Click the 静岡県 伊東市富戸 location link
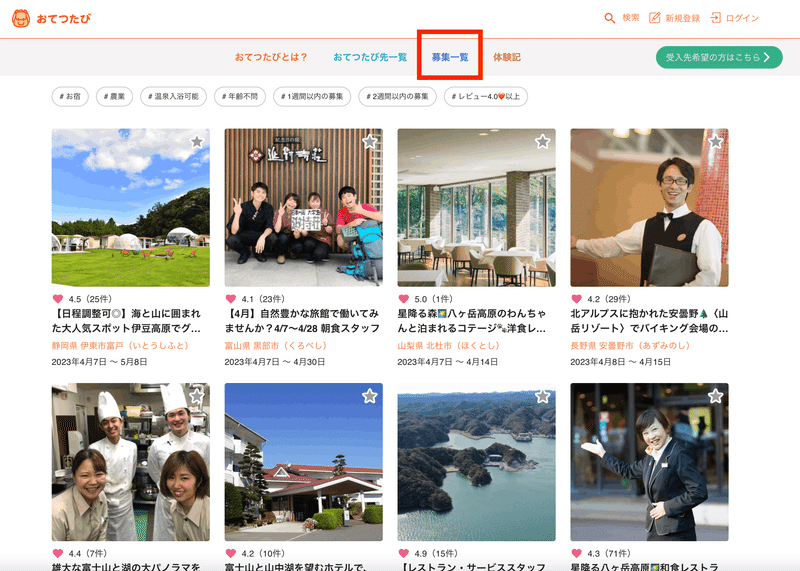This screenshot has width=800, height=571. [120, 345]
